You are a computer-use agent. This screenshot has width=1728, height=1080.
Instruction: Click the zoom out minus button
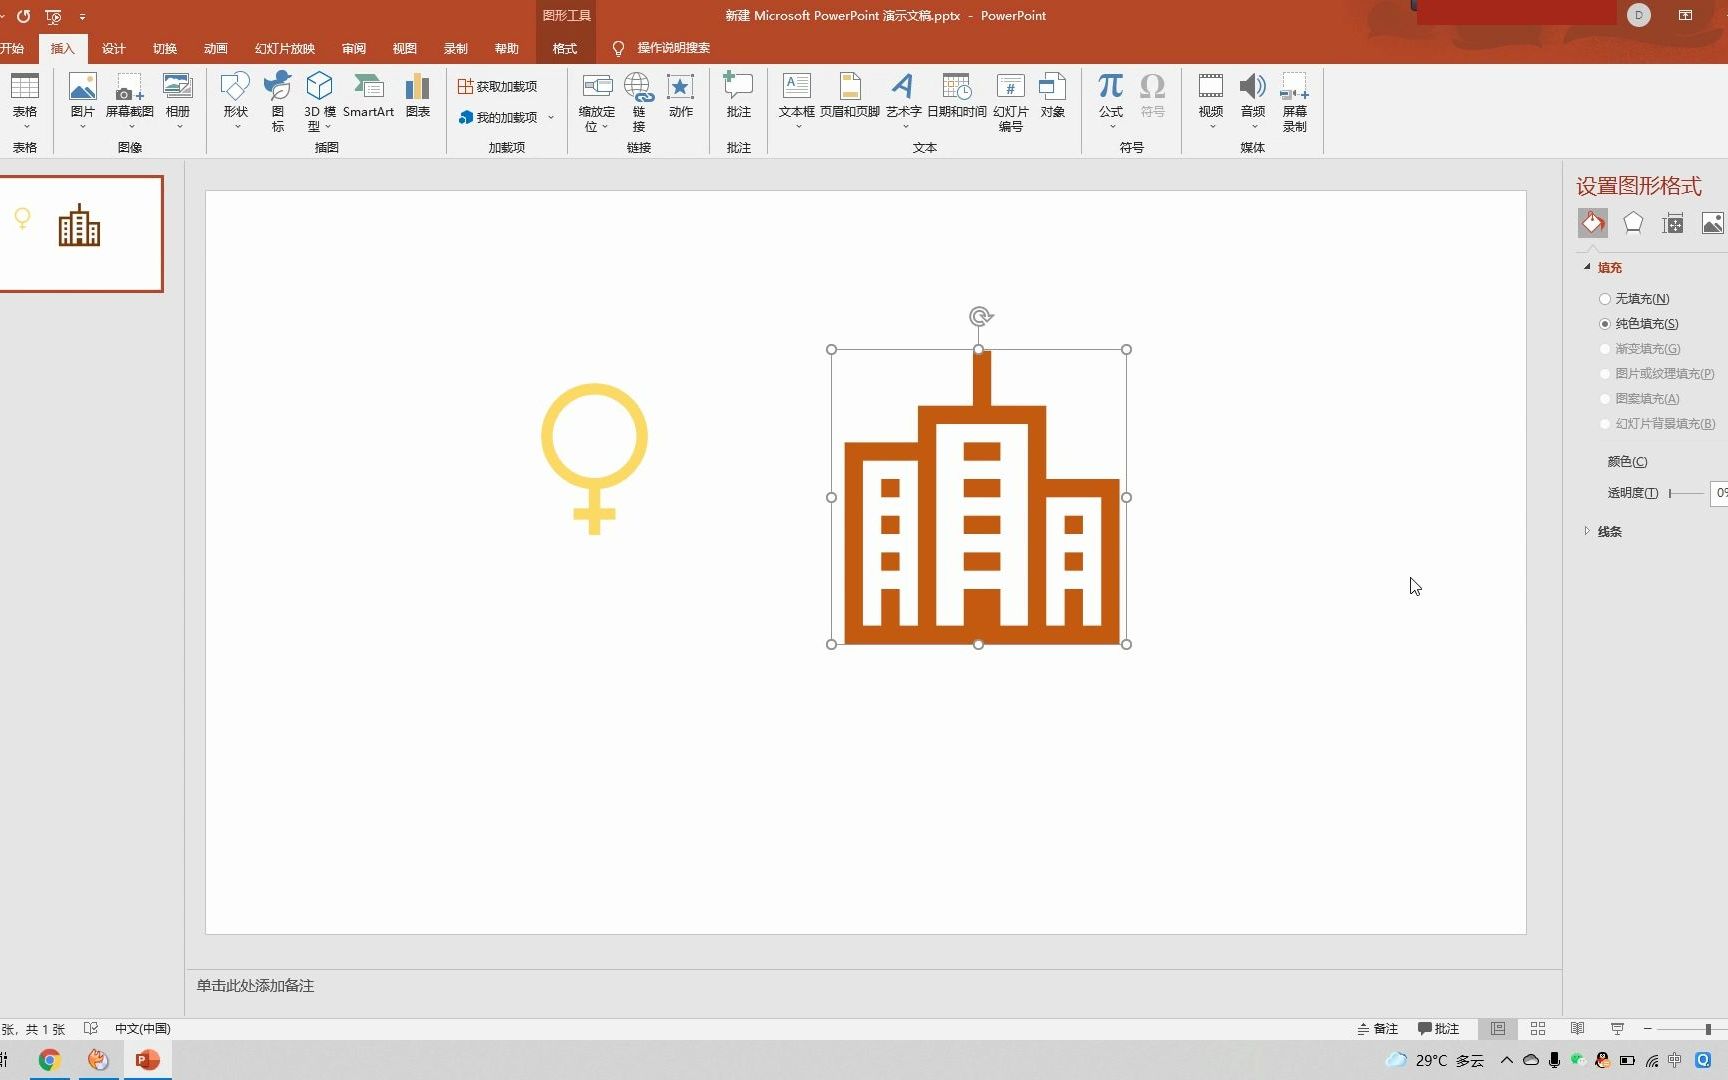pos(1647,1029)
